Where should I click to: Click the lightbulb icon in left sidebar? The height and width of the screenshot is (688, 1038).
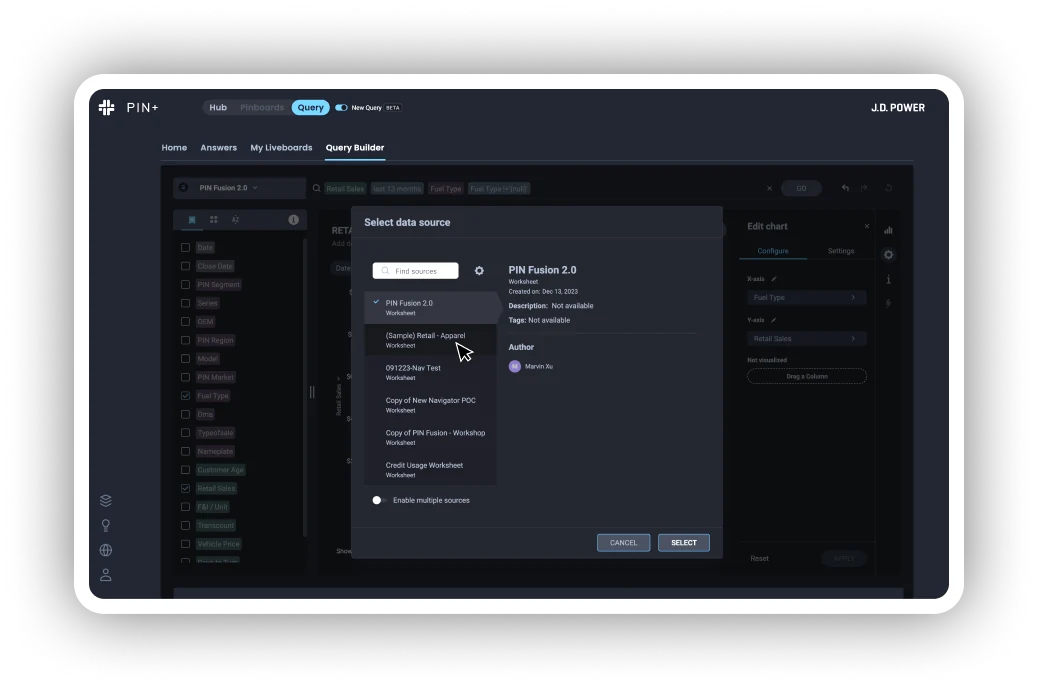(x=106, y=525)
